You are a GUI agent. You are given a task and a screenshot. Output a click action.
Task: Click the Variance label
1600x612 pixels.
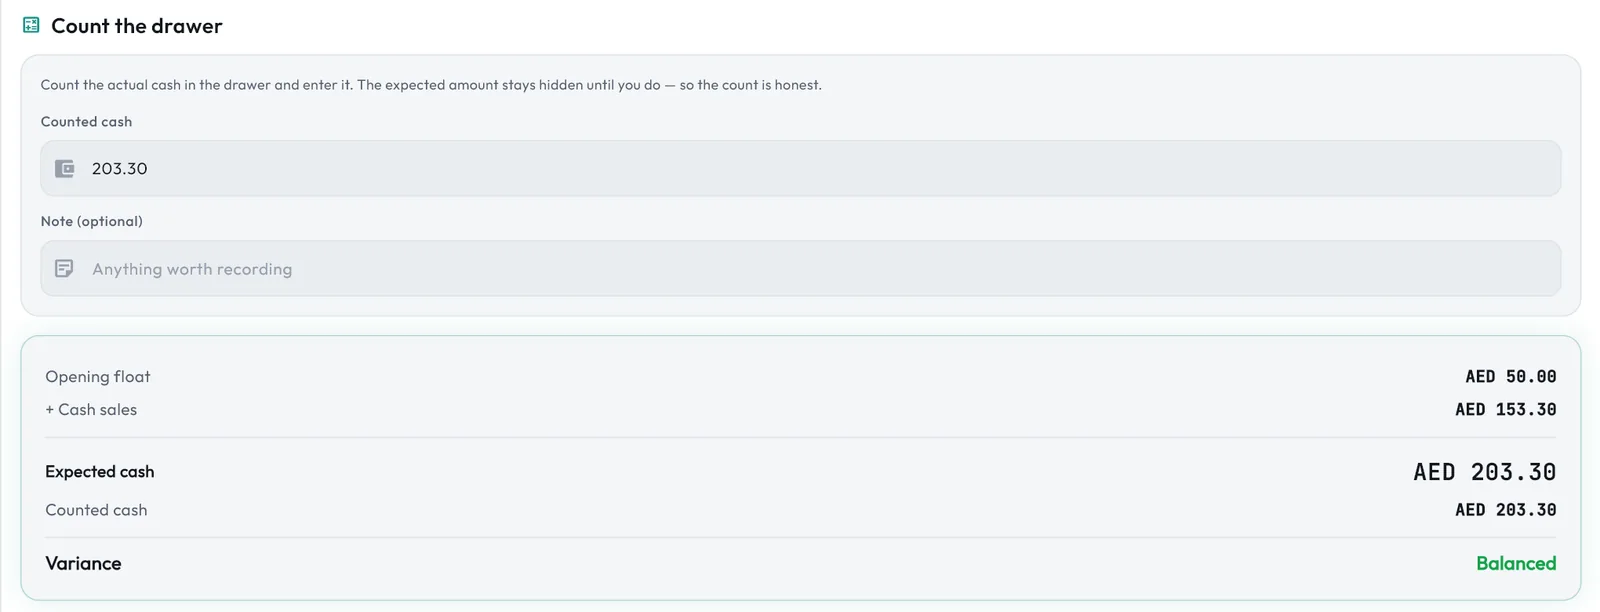coord(83,563)
